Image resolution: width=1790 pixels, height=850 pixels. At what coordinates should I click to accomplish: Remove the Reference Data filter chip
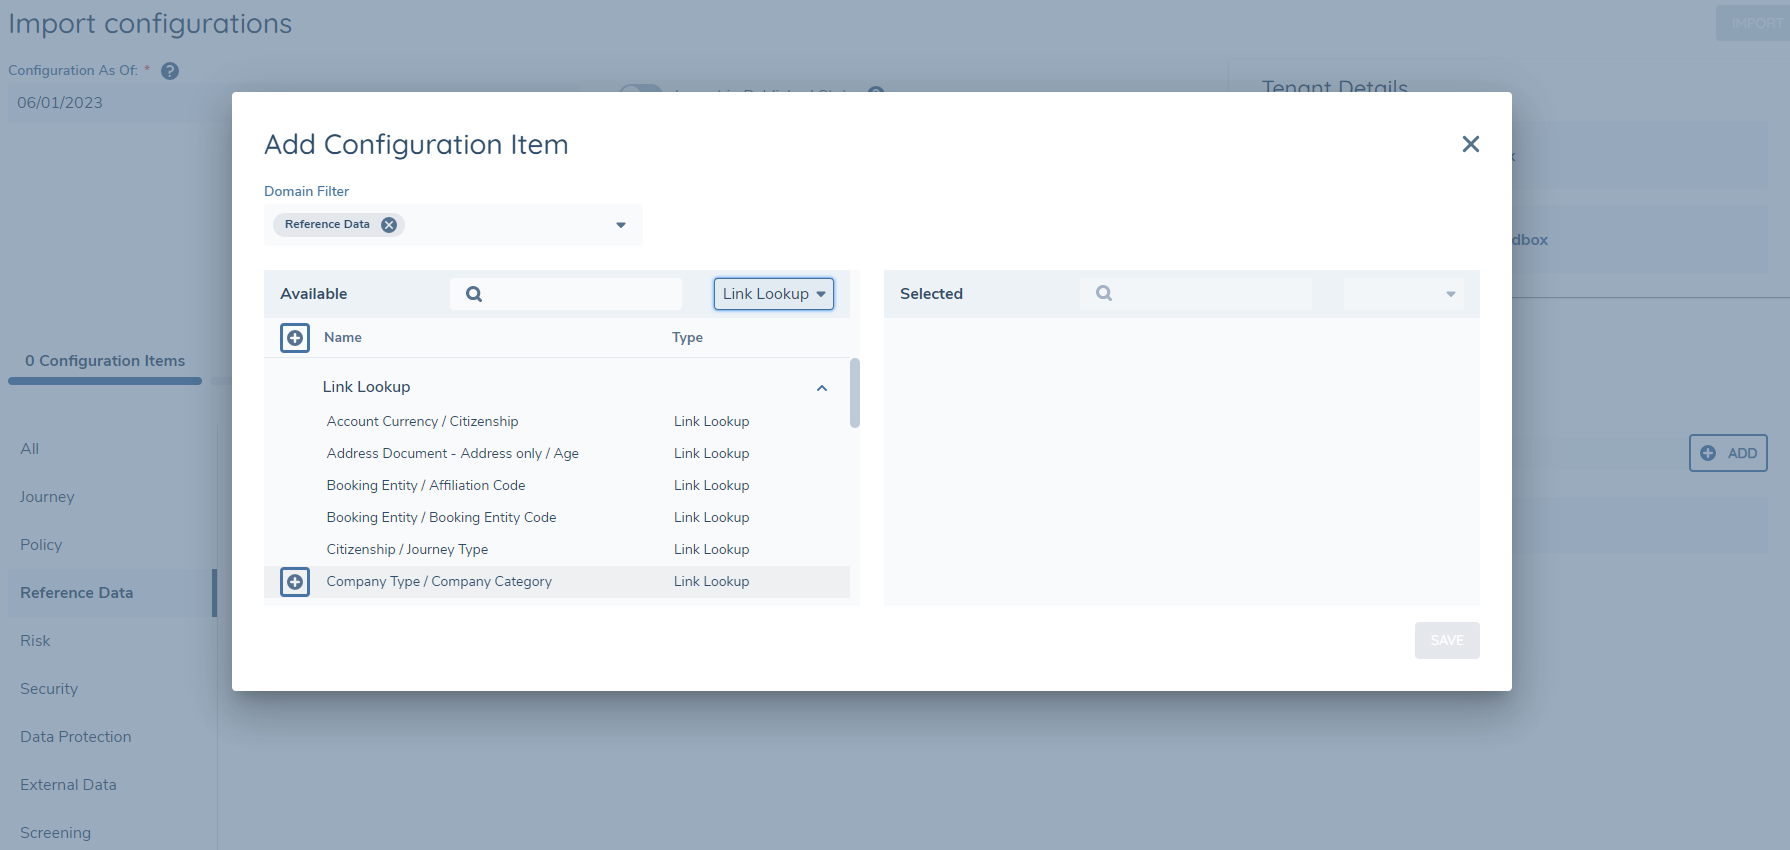(x=389, y=225)
